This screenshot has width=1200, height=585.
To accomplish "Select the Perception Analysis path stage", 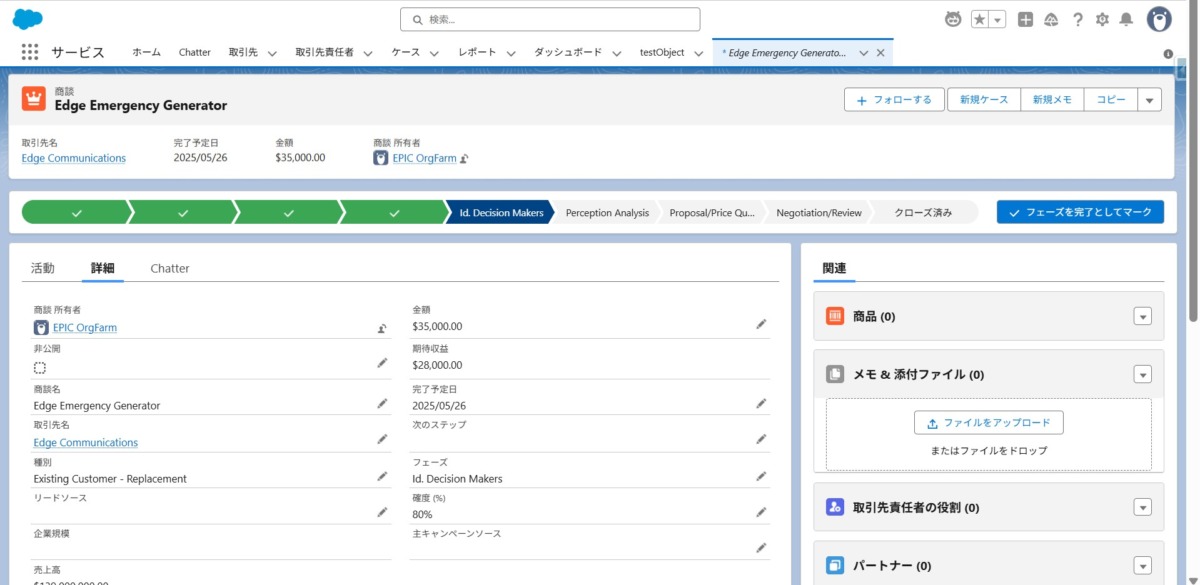I will pos(607,212).
